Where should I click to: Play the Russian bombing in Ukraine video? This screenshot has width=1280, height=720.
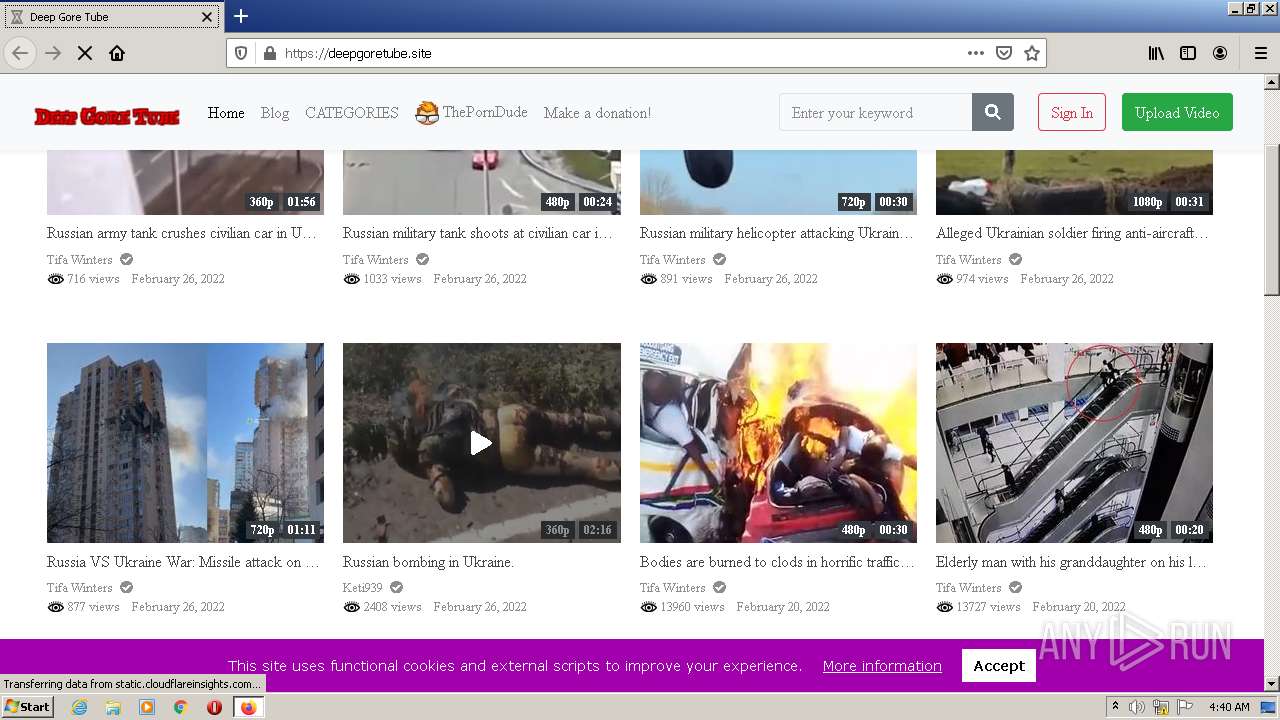tap(481, 443)
